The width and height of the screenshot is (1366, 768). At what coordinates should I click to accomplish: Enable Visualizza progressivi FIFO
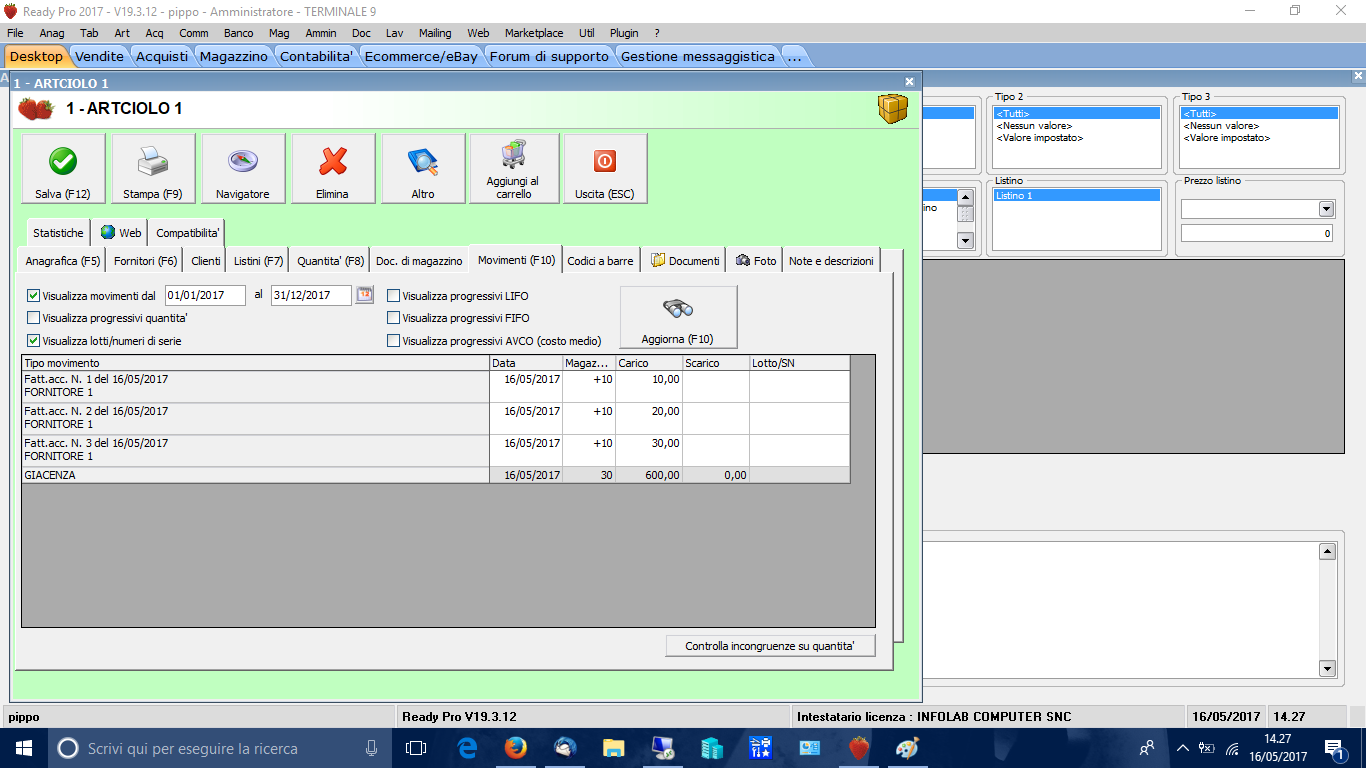pyautogui.click(x=393, y=318)
